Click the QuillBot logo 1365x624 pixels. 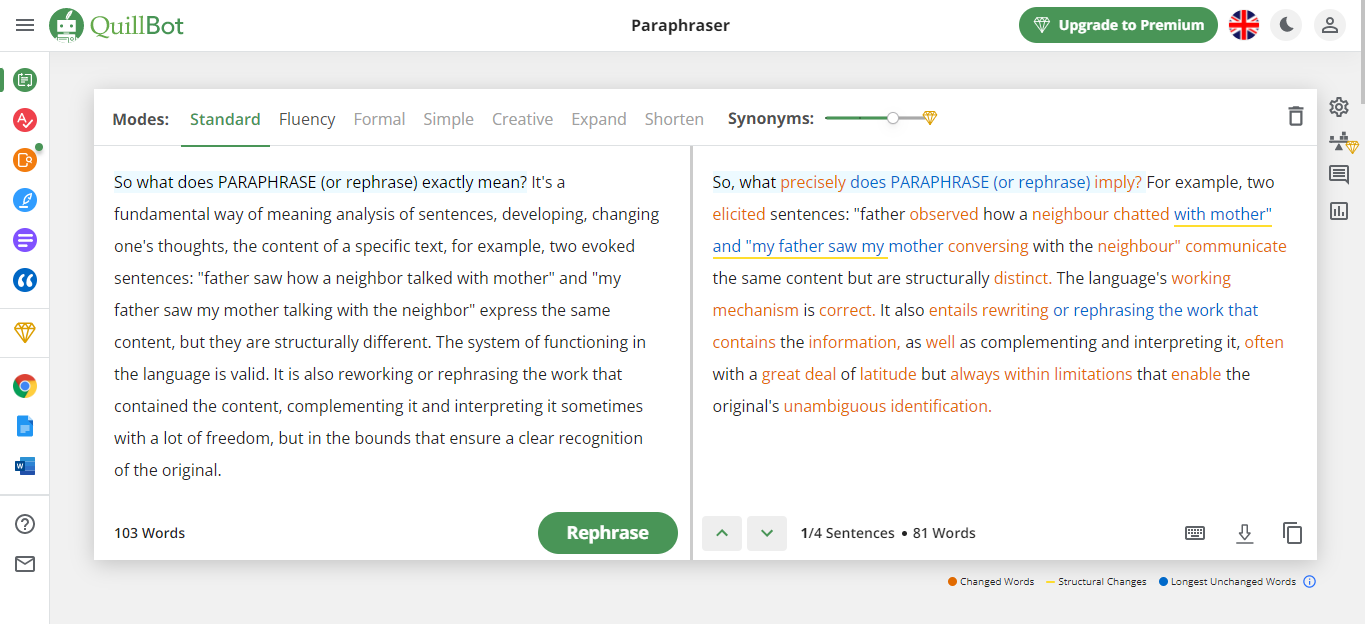[x=117, y=25]
